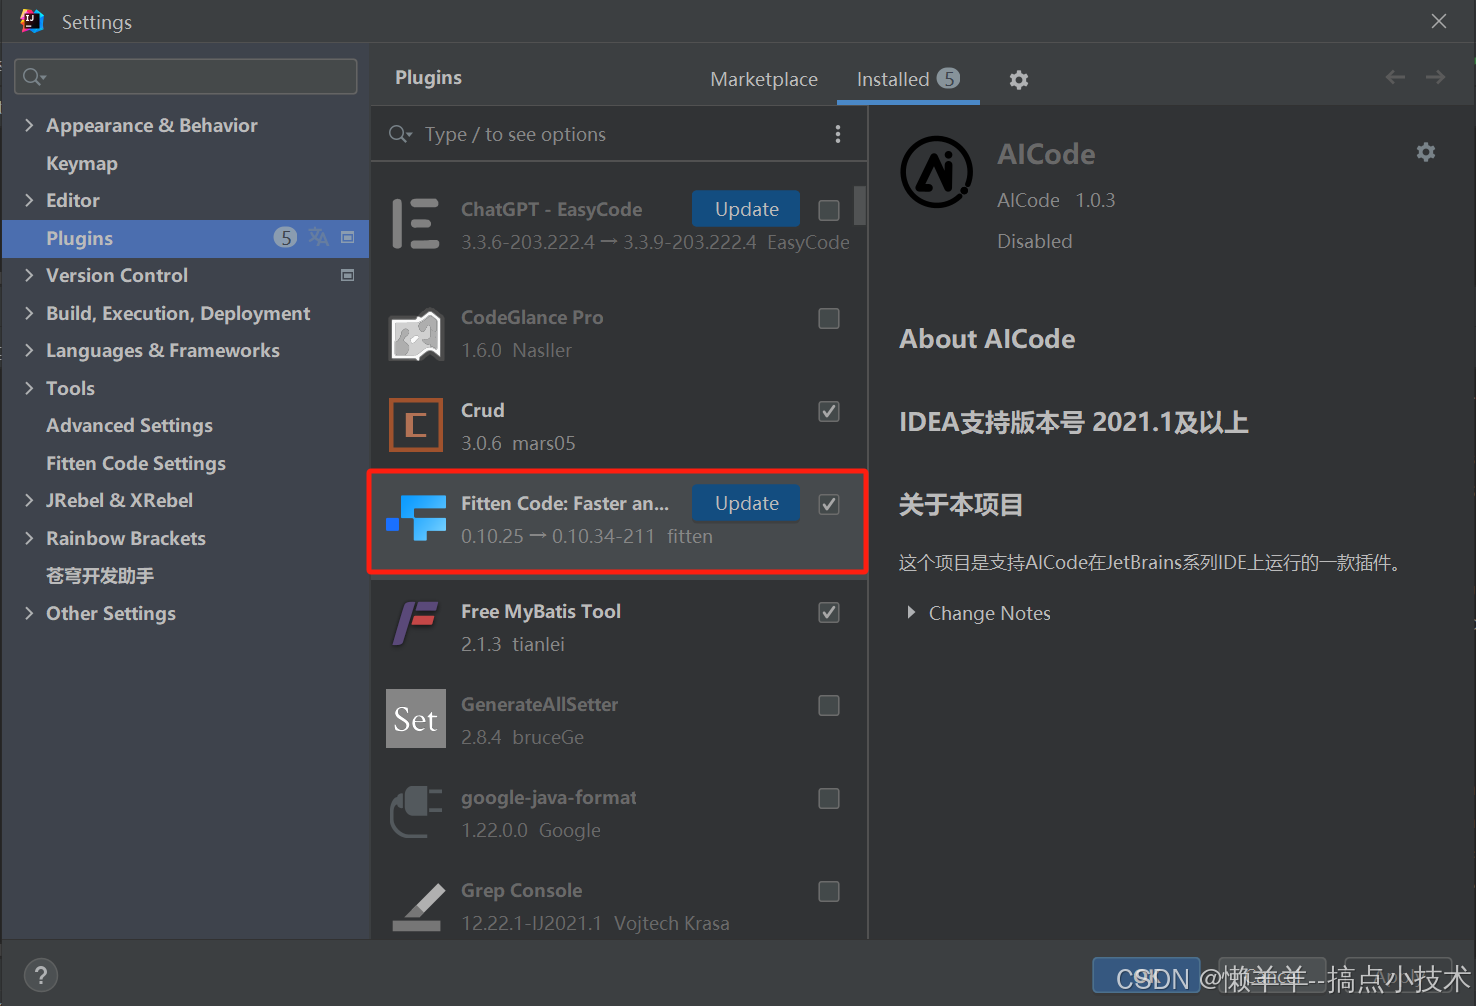Expand the Editor settings node
This screenshot has width=1476, height=1006.
coord(29,200)
